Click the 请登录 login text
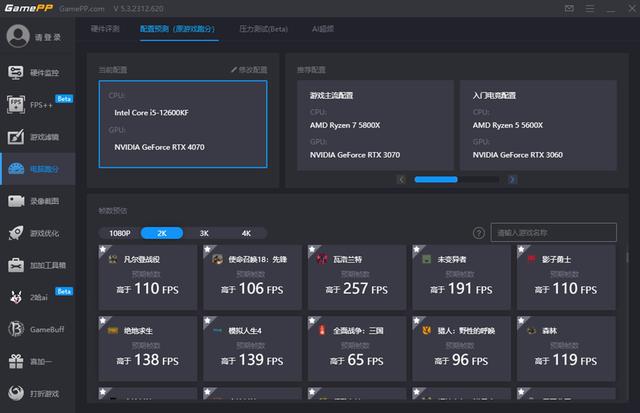The width and height of the screenshot is (640, 413). pos(47,38)
